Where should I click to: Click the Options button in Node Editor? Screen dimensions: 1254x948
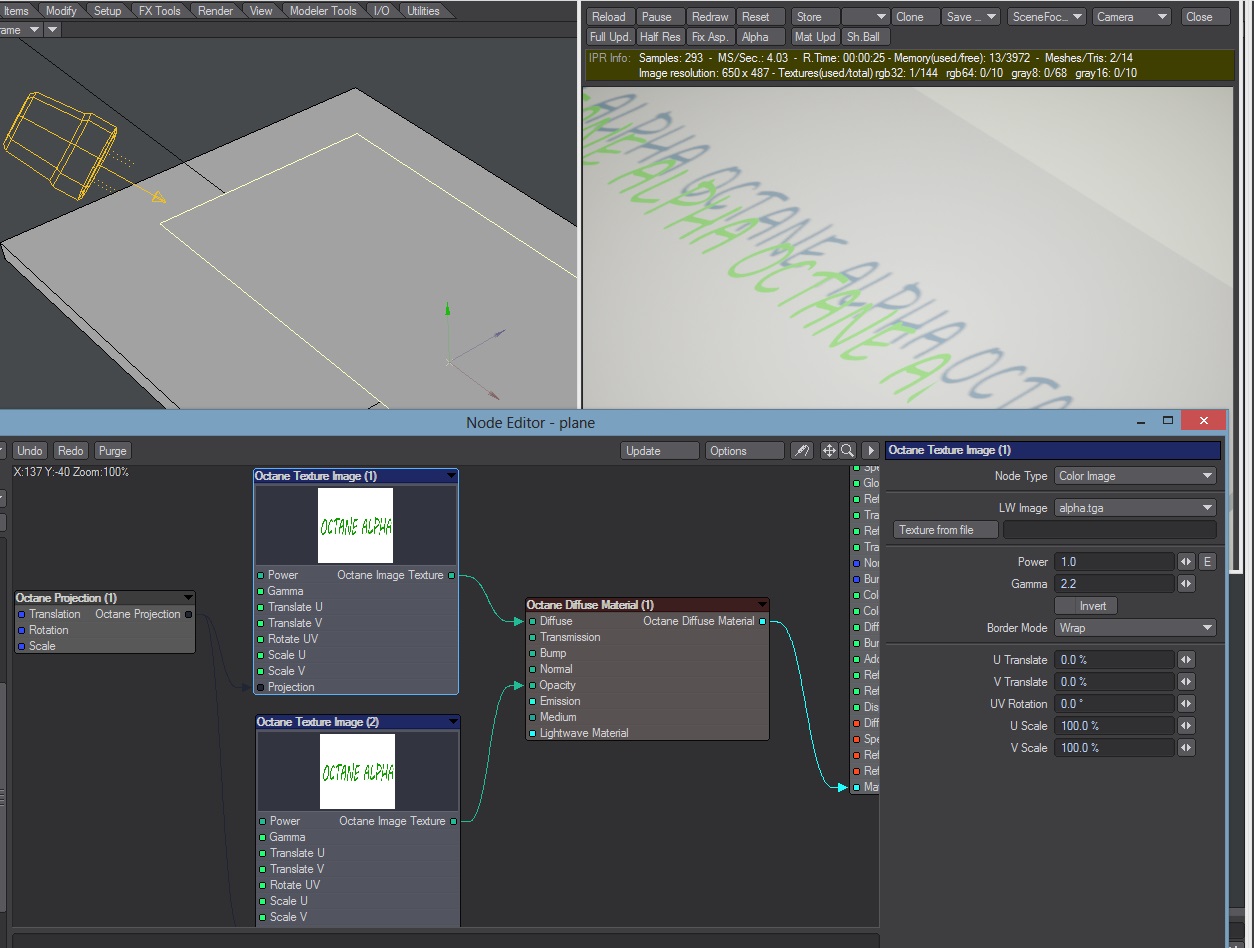745,451
